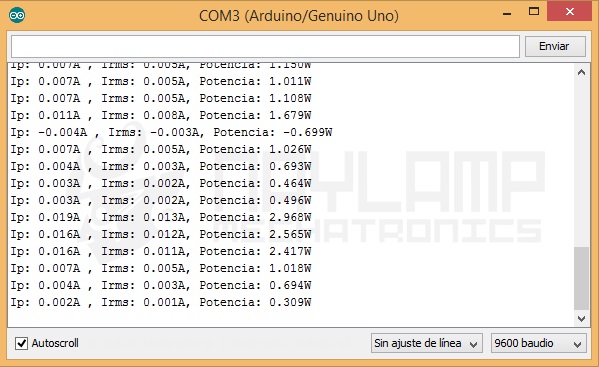This screenshot has height=367, width=599.
Task: Close the COM3 serial monitor window
Action: point(570,11)
